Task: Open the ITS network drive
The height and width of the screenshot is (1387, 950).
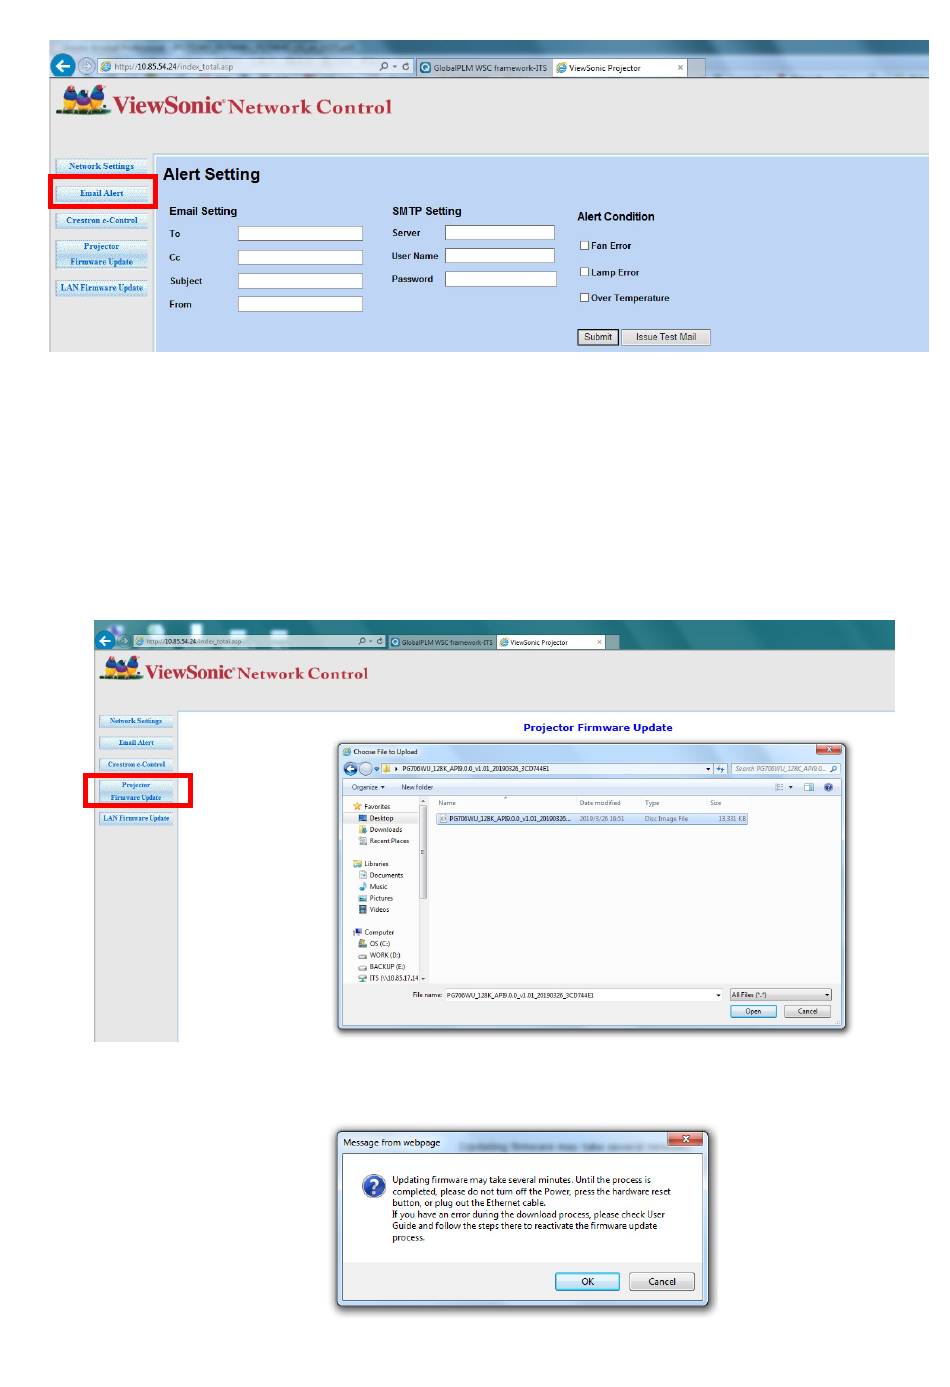Action: point(388,978)
